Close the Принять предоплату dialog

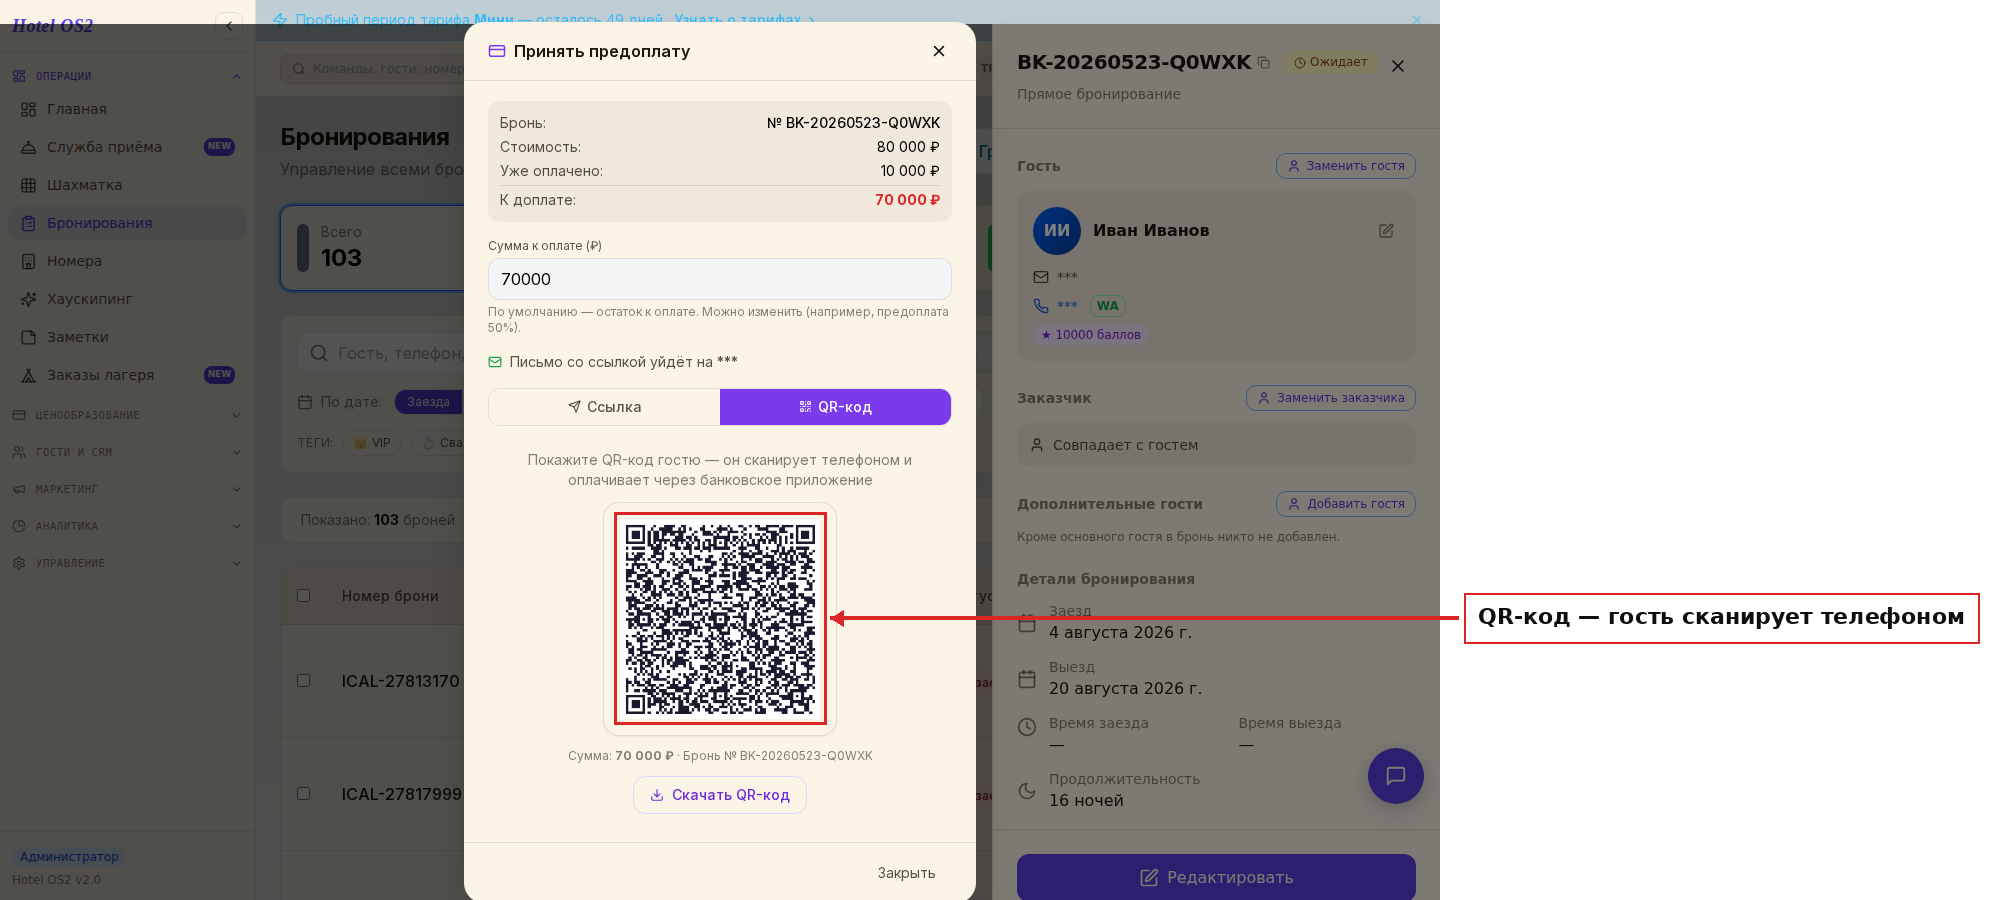(938, 51)
